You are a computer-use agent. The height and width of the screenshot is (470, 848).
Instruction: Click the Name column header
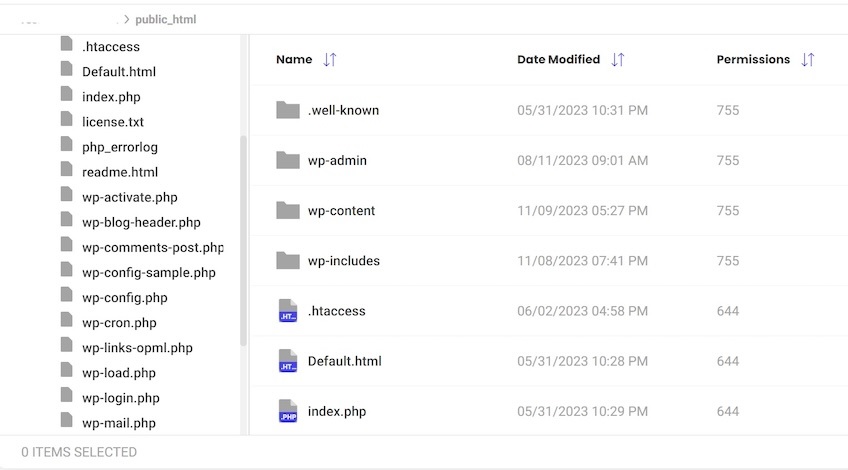pos(294,59)
